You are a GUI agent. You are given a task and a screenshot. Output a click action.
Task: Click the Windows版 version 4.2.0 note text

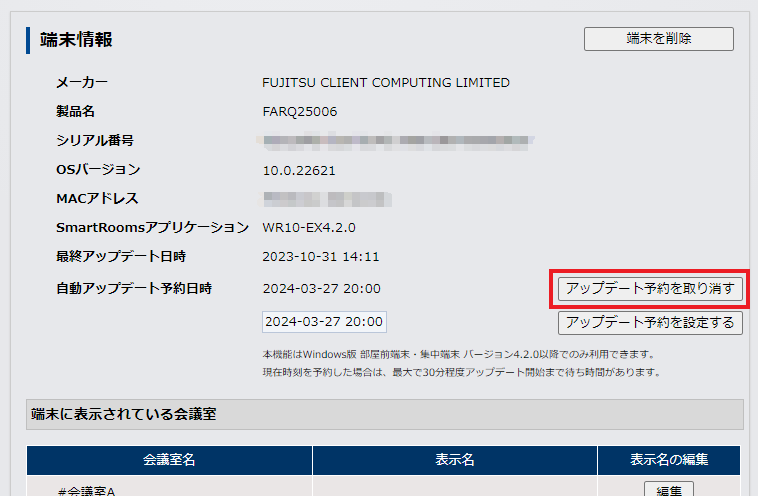(x=458, y=354)
